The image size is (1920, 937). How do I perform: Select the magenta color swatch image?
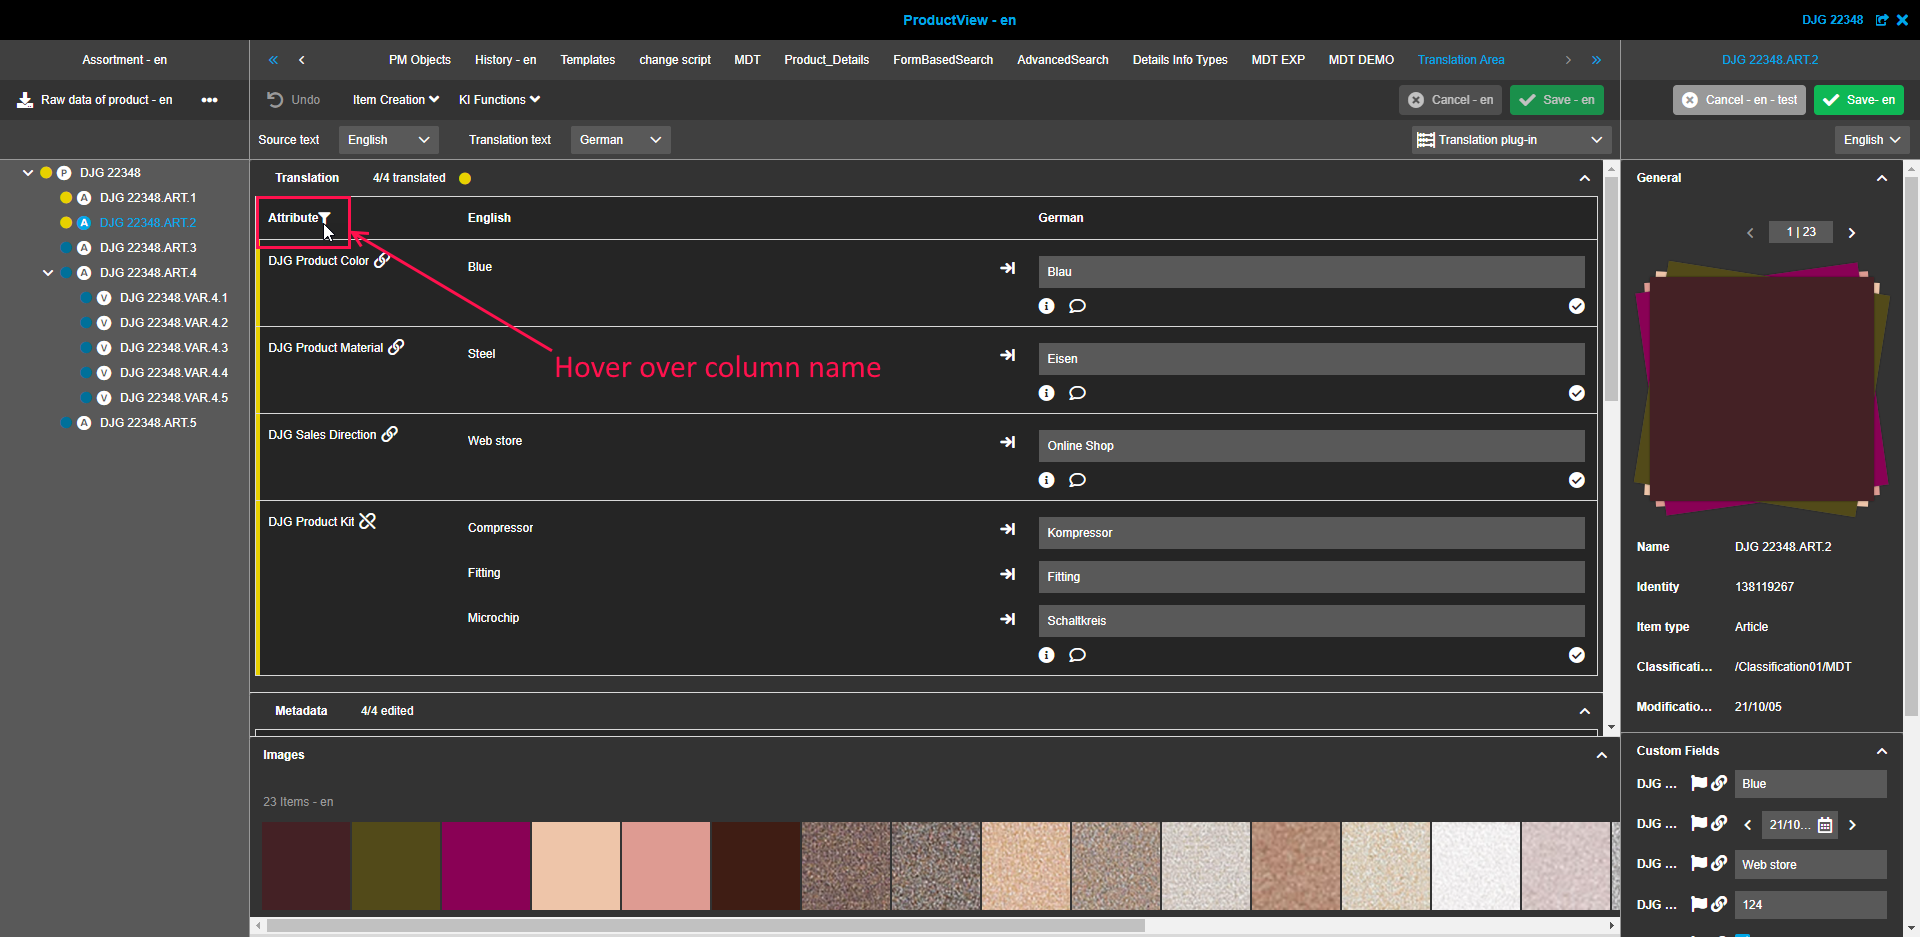coord(486,865)
